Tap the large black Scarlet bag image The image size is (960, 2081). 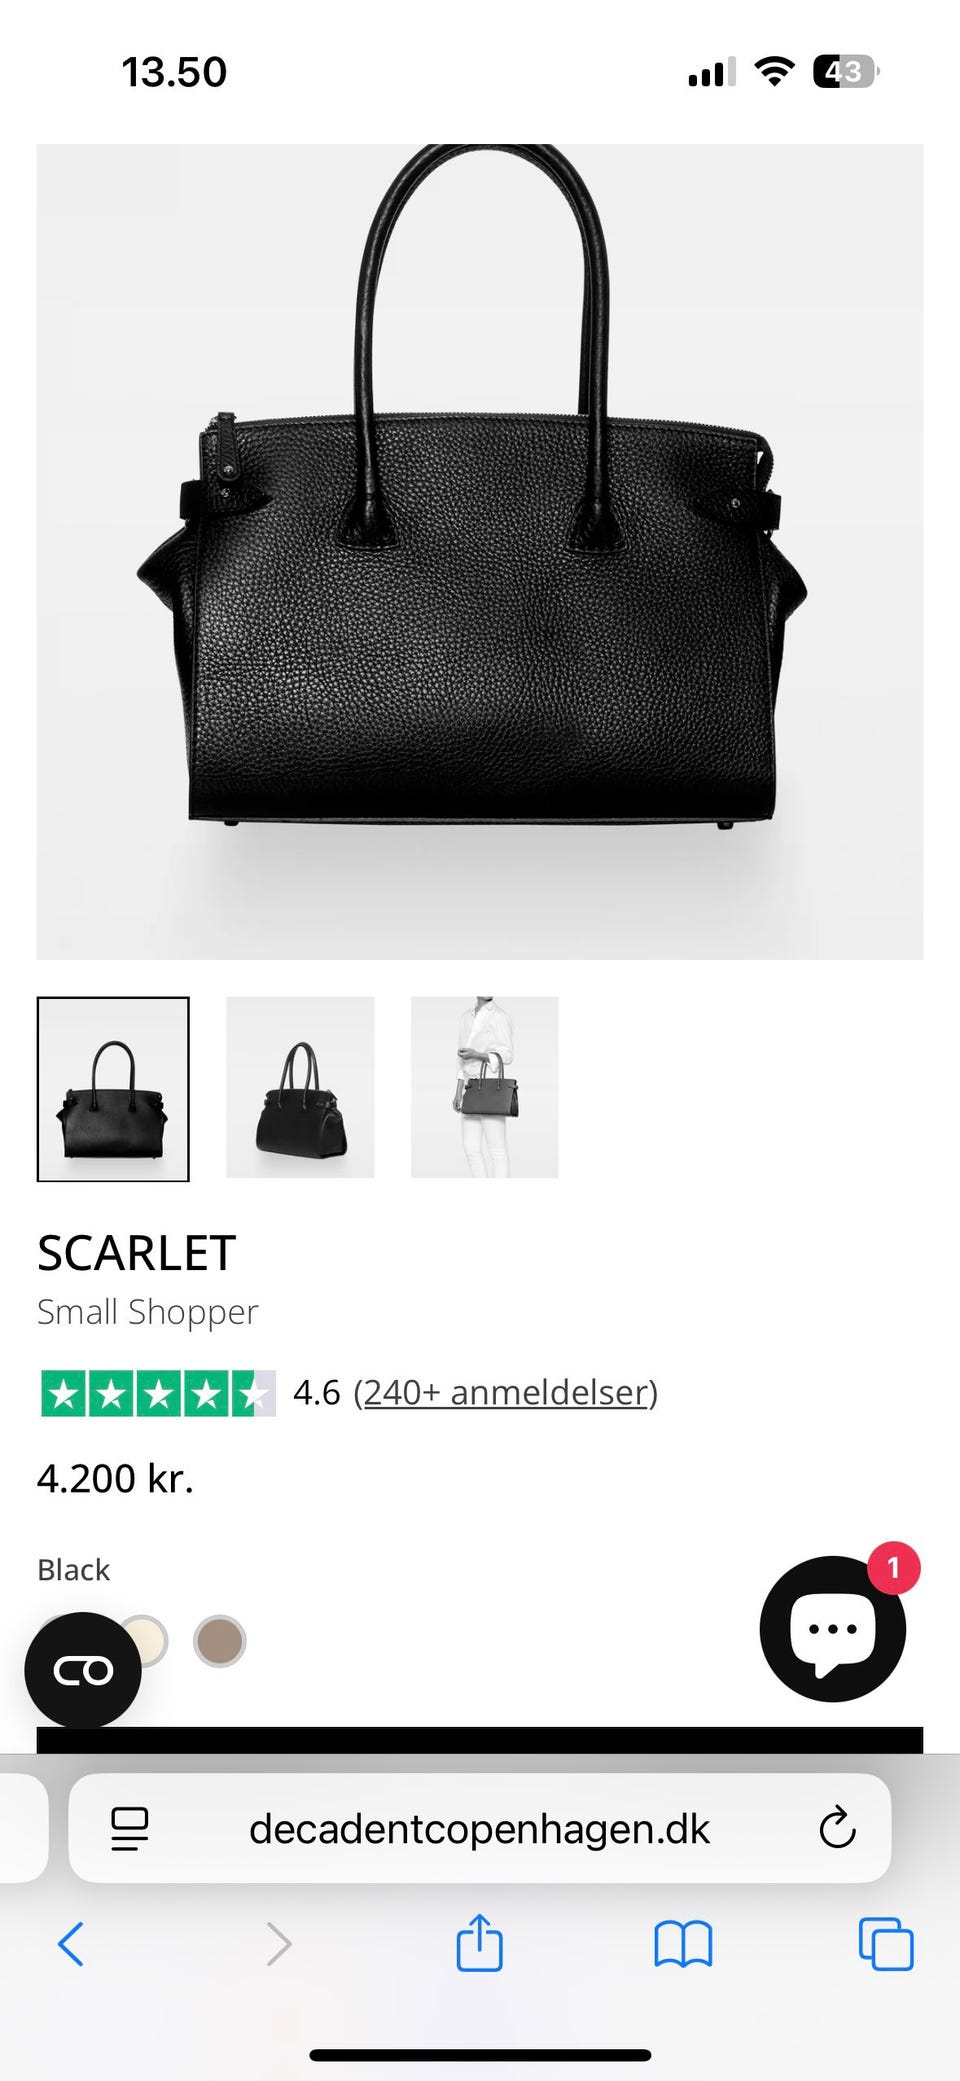[x=480, y=552]
